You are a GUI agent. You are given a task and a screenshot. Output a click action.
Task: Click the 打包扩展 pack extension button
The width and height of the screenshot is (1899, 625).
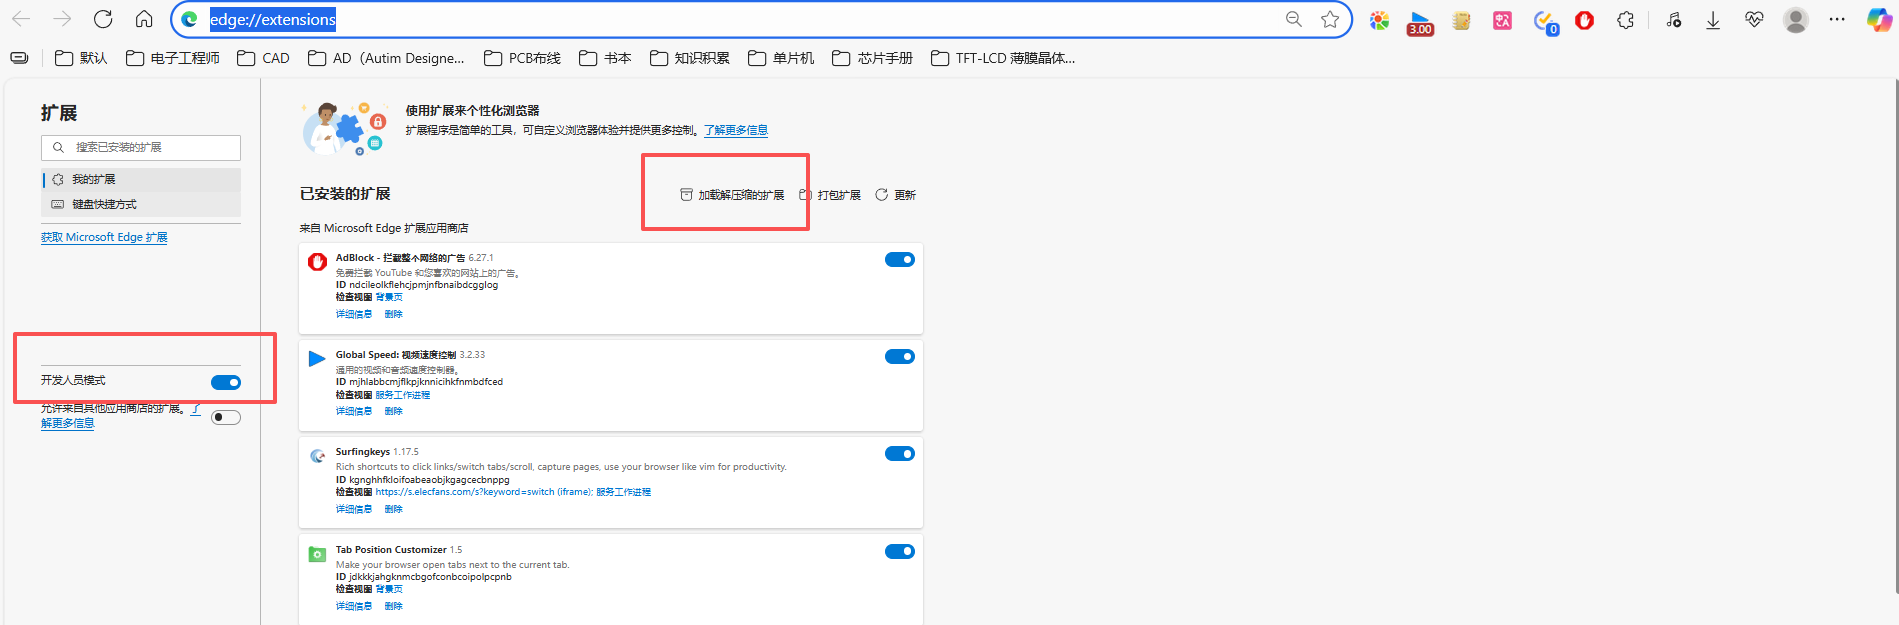(830, 195)
